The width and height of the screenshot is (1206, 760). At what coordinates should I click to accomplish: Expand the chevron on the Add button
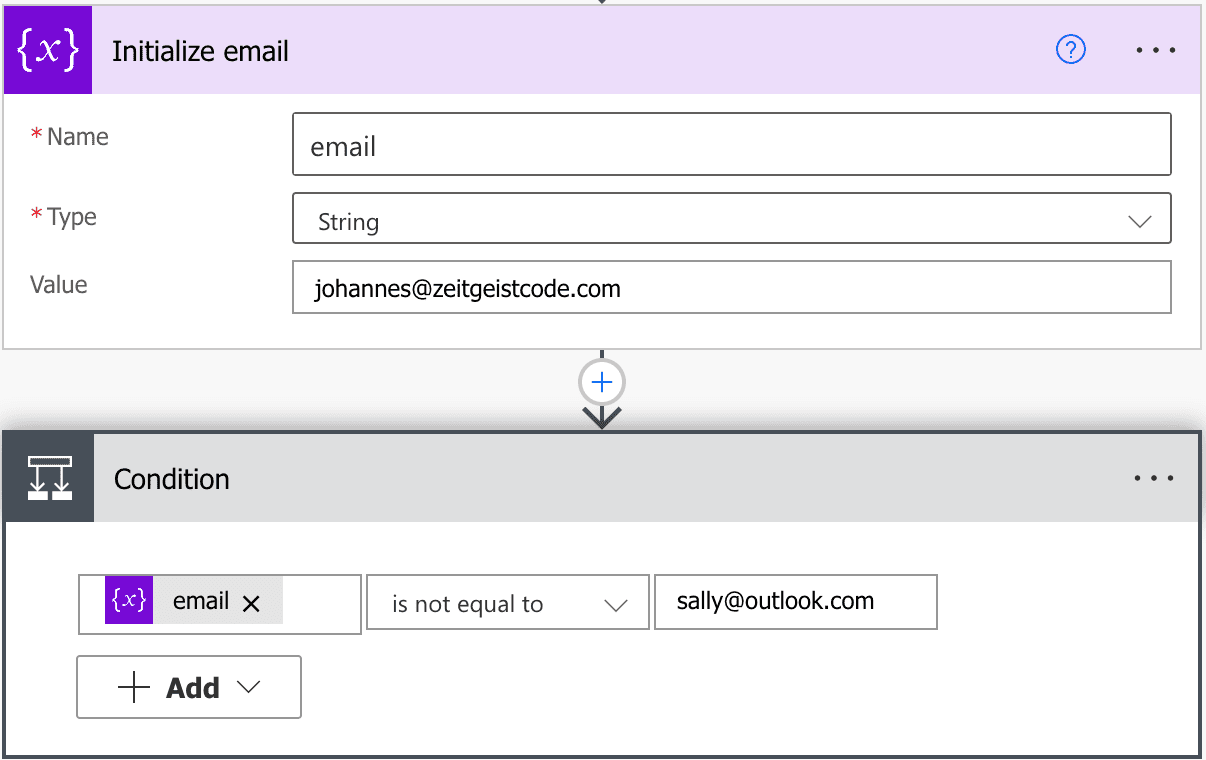(250, 687)
